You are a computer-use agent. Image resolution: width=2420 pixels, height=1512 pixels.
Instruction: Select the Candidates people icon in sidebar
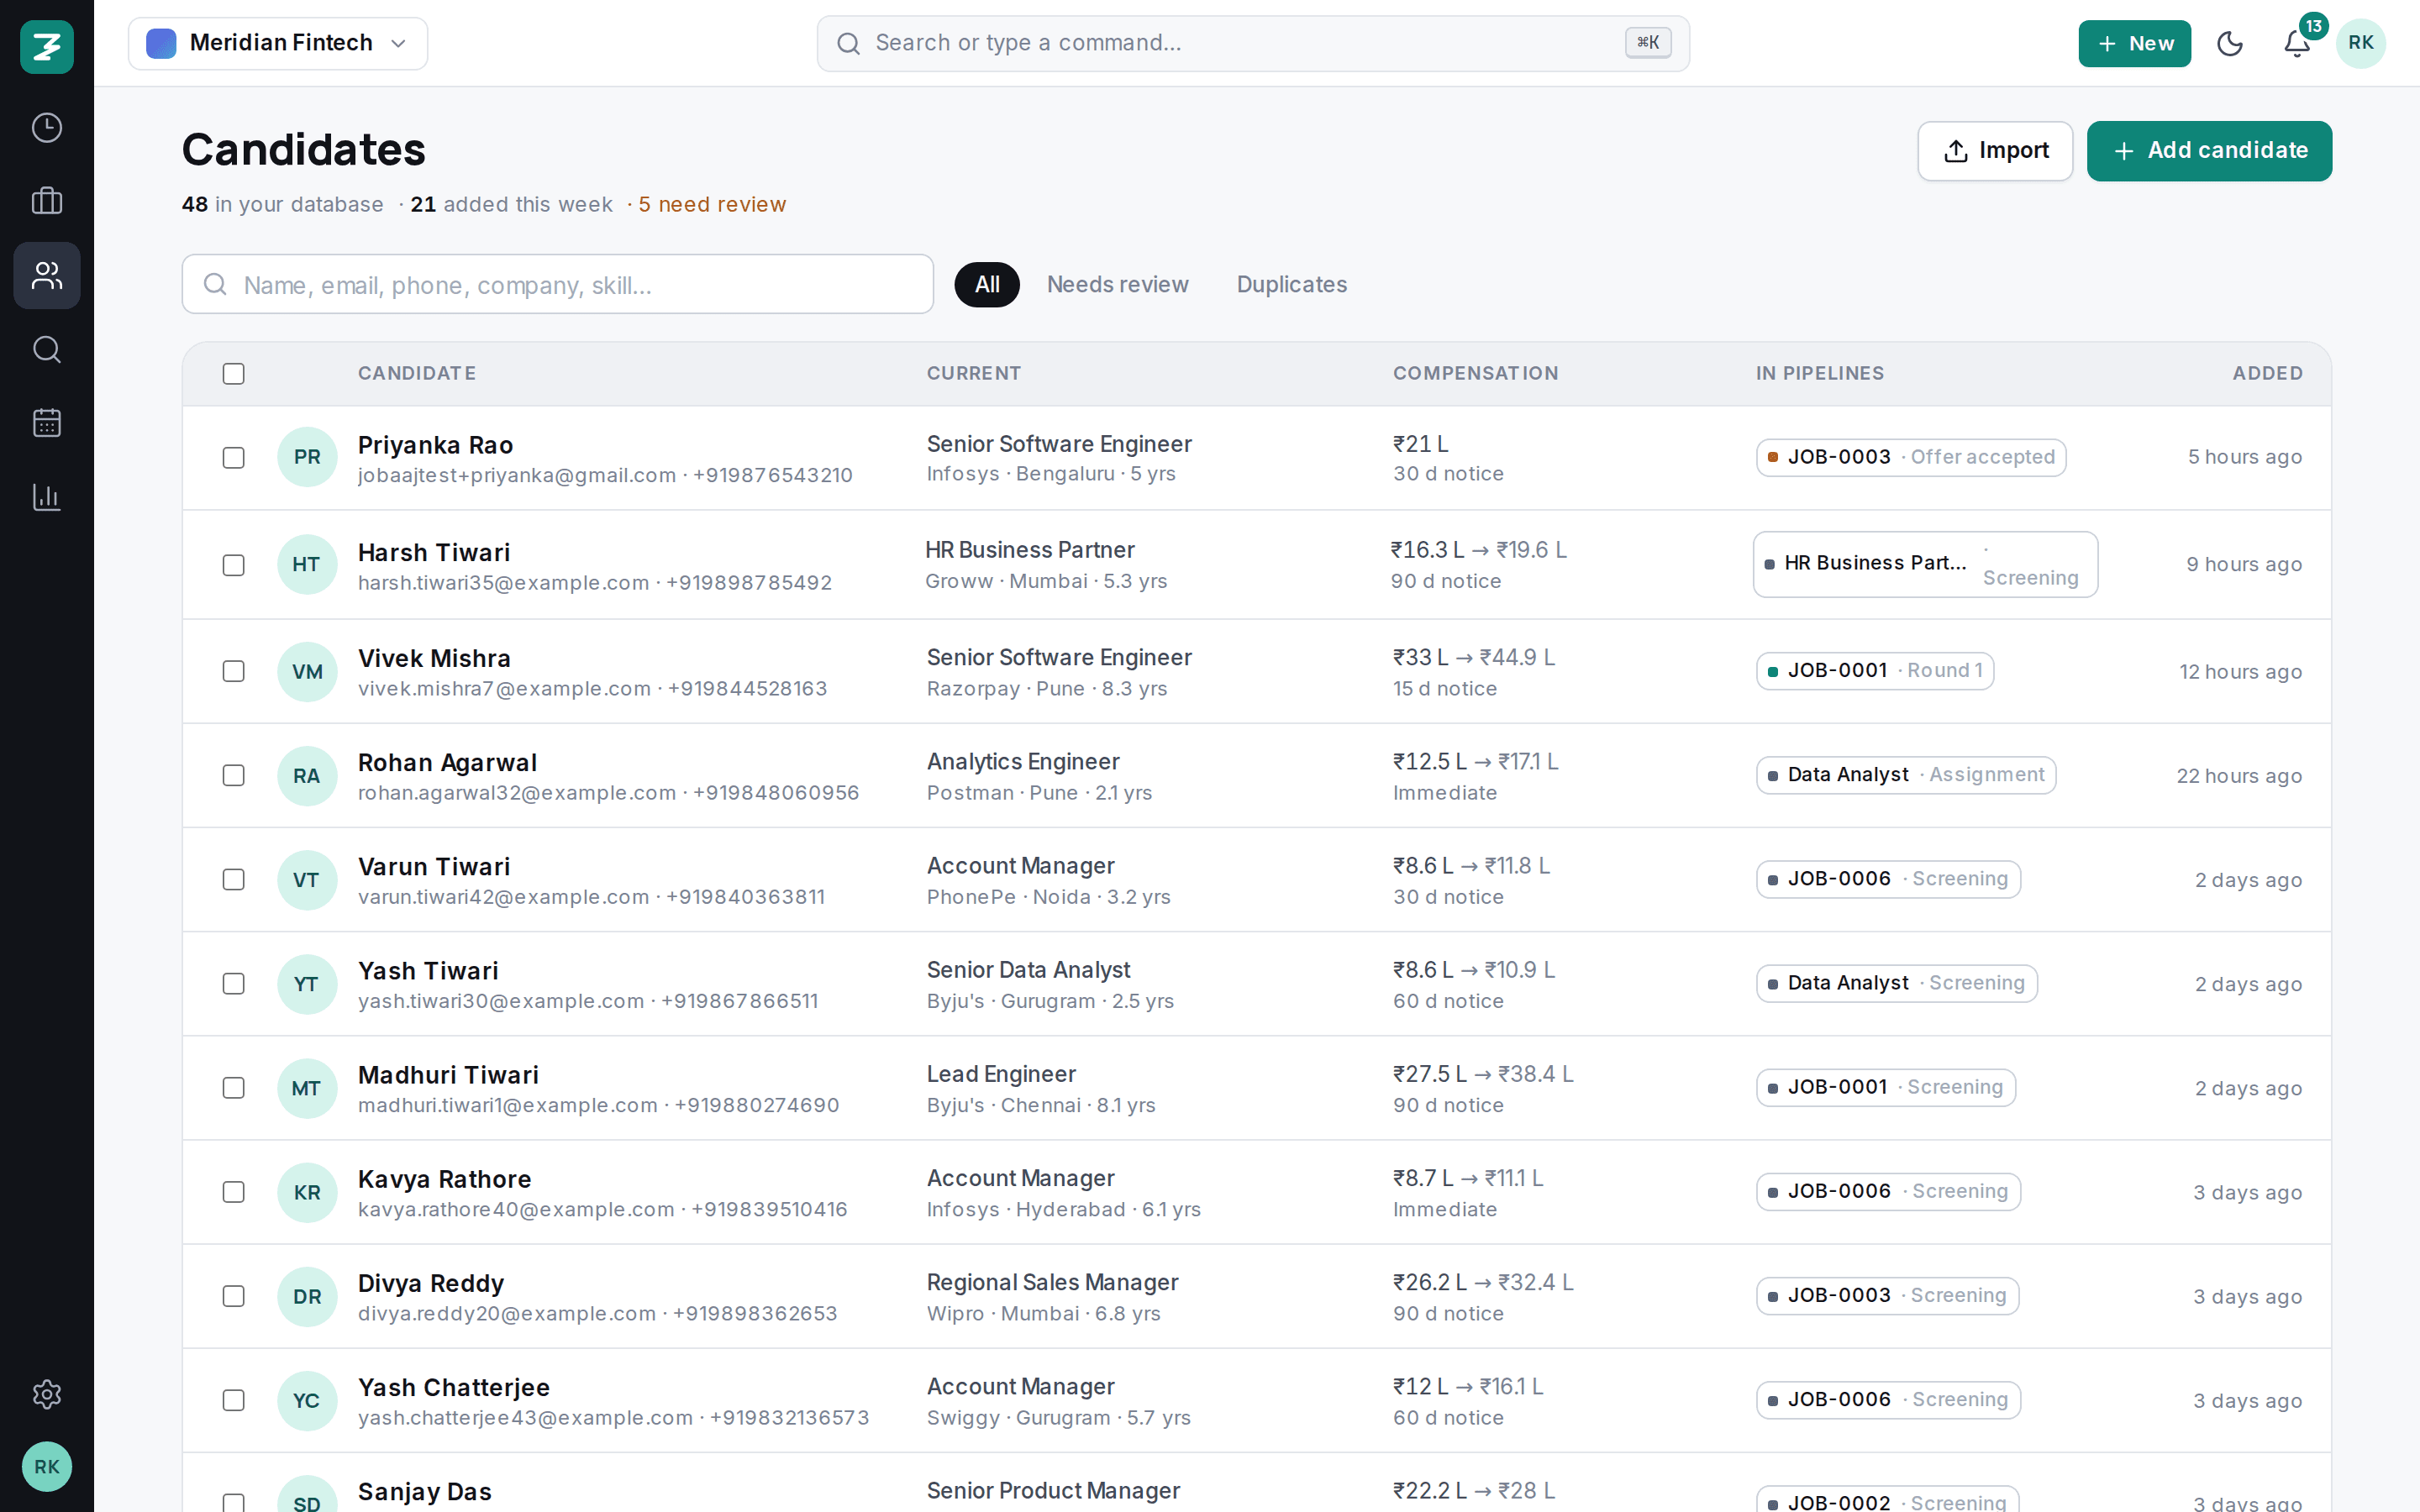47,275
